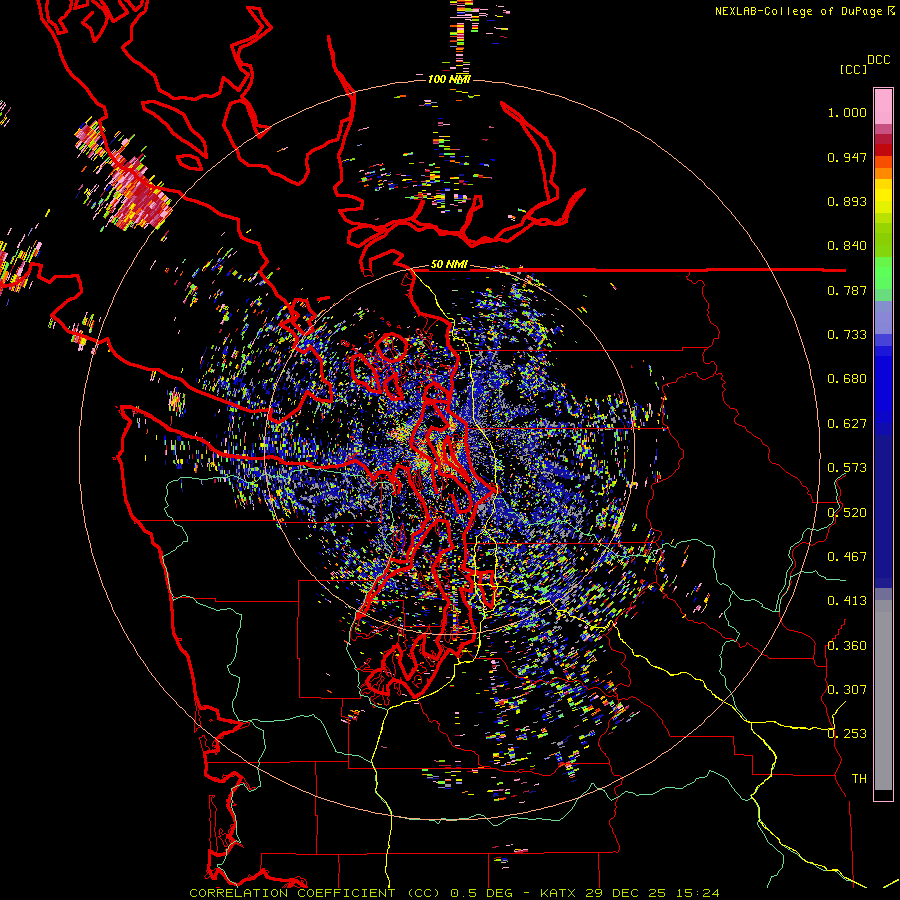Click the 0.307 scale value
The width and height of the screenshot is (900, 900).
847,690
